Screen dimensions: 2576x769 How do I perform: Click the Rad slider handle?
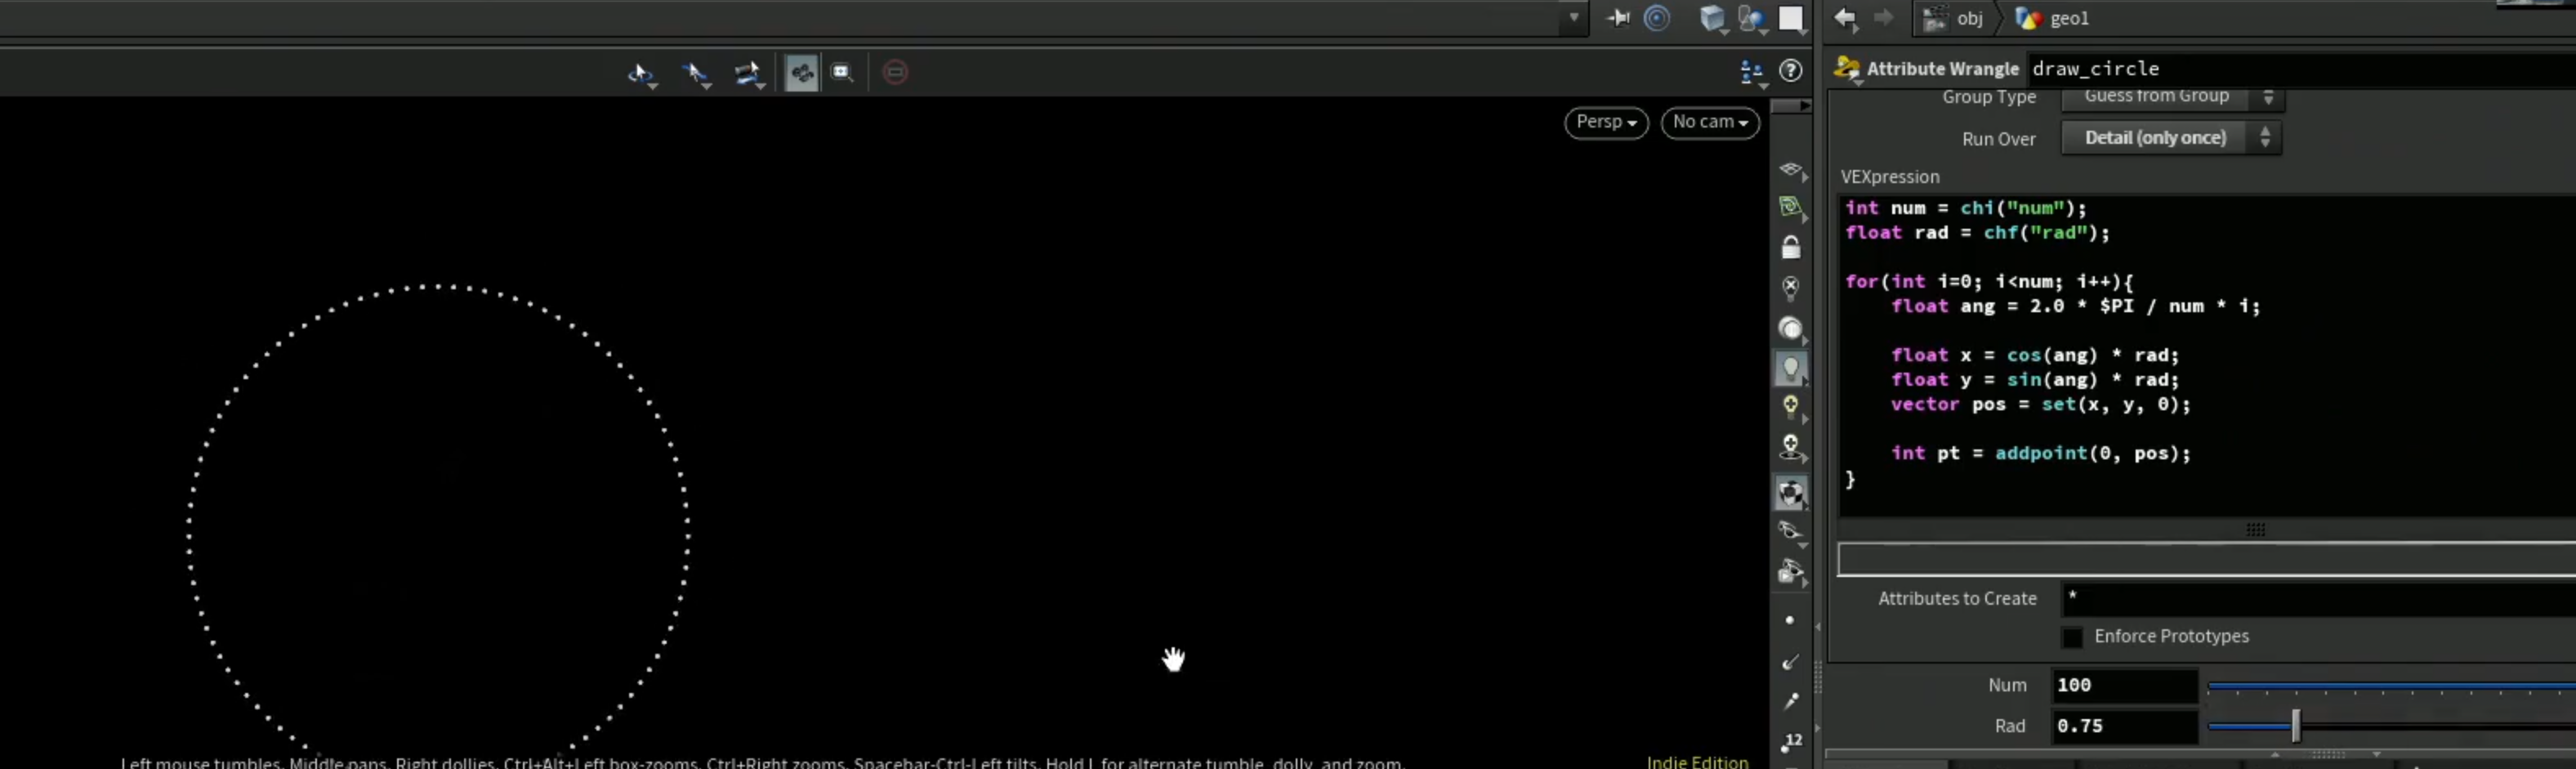click(x=2295, y=726)
